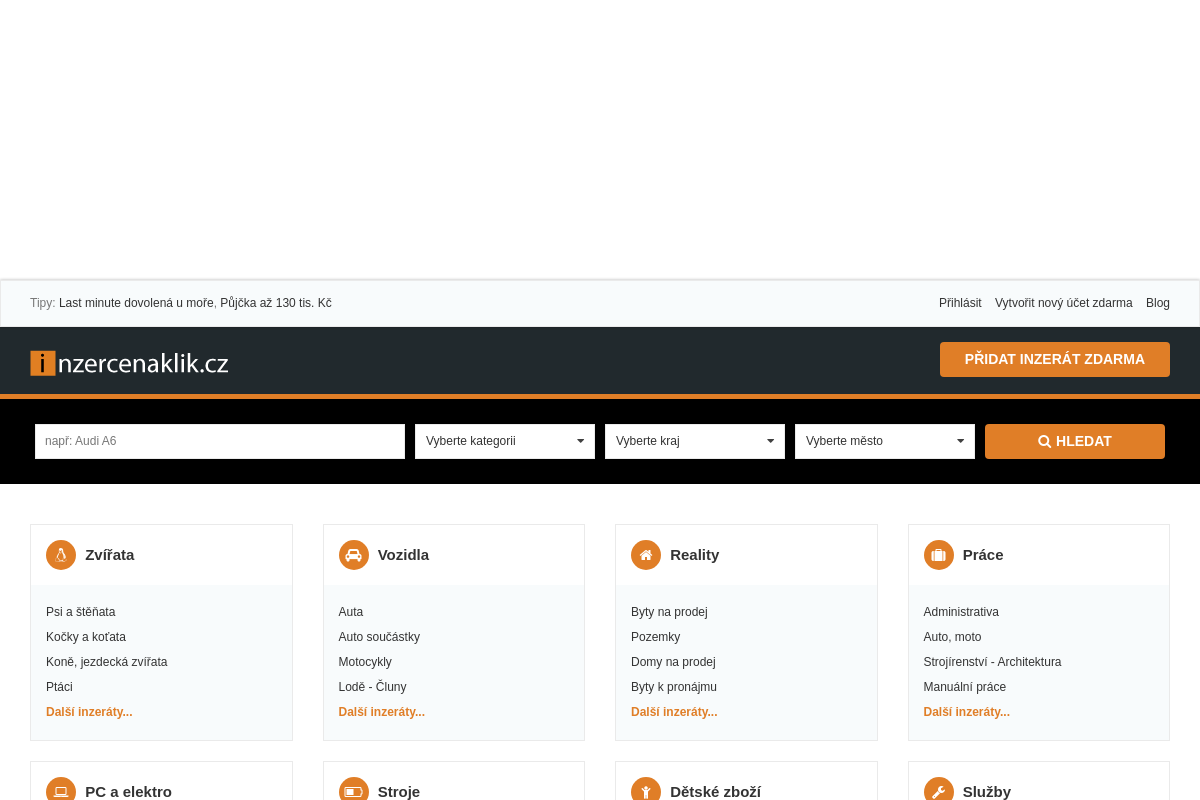Select Kočky a koťata subcategory
This screenshot has height=800, width=1200.
pyautogui.click(x=86, y=637)
